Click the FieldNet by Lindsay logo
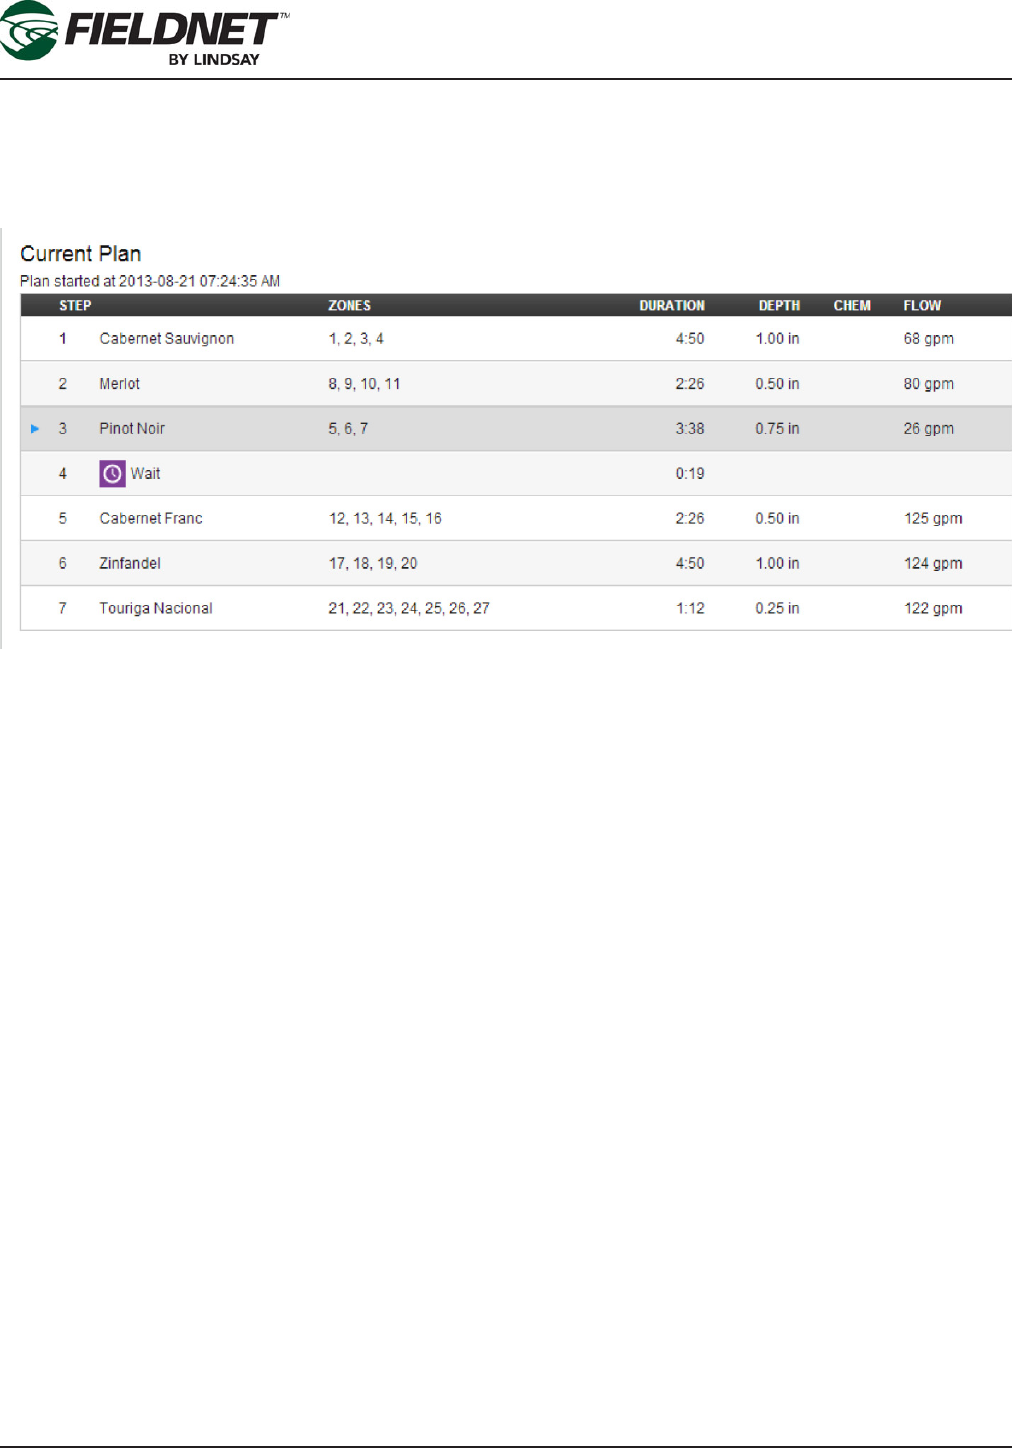This screenshot has width=1012, height=1448. click(x=145, y=34)
